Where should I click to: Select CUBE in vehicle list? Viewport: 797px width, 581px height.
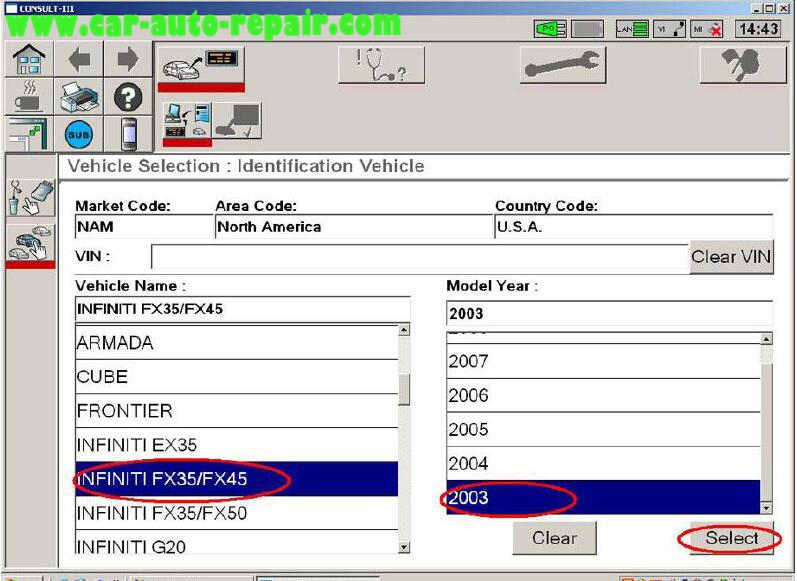coord(236,377)
